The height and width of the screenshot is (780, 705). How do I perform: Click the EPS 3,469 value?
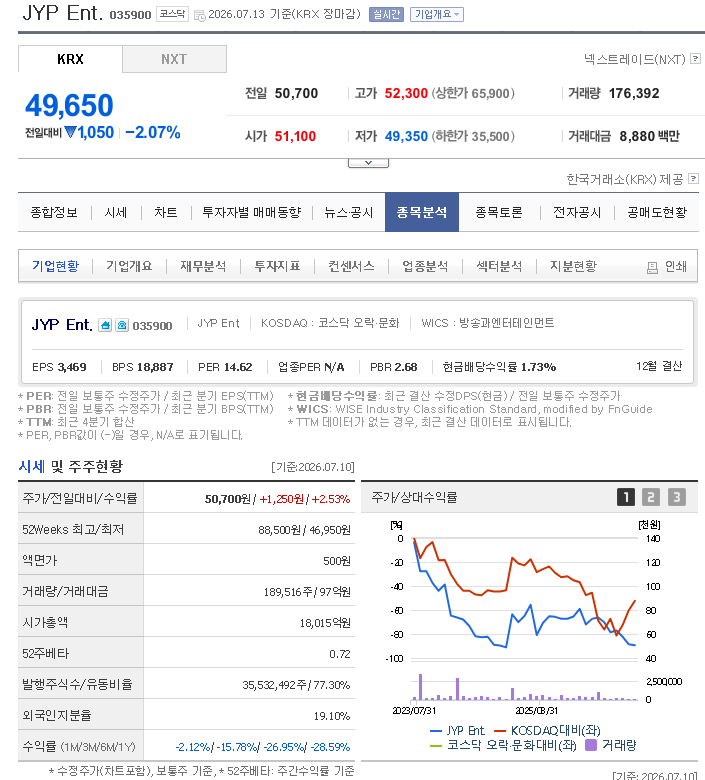click(72, 367)
